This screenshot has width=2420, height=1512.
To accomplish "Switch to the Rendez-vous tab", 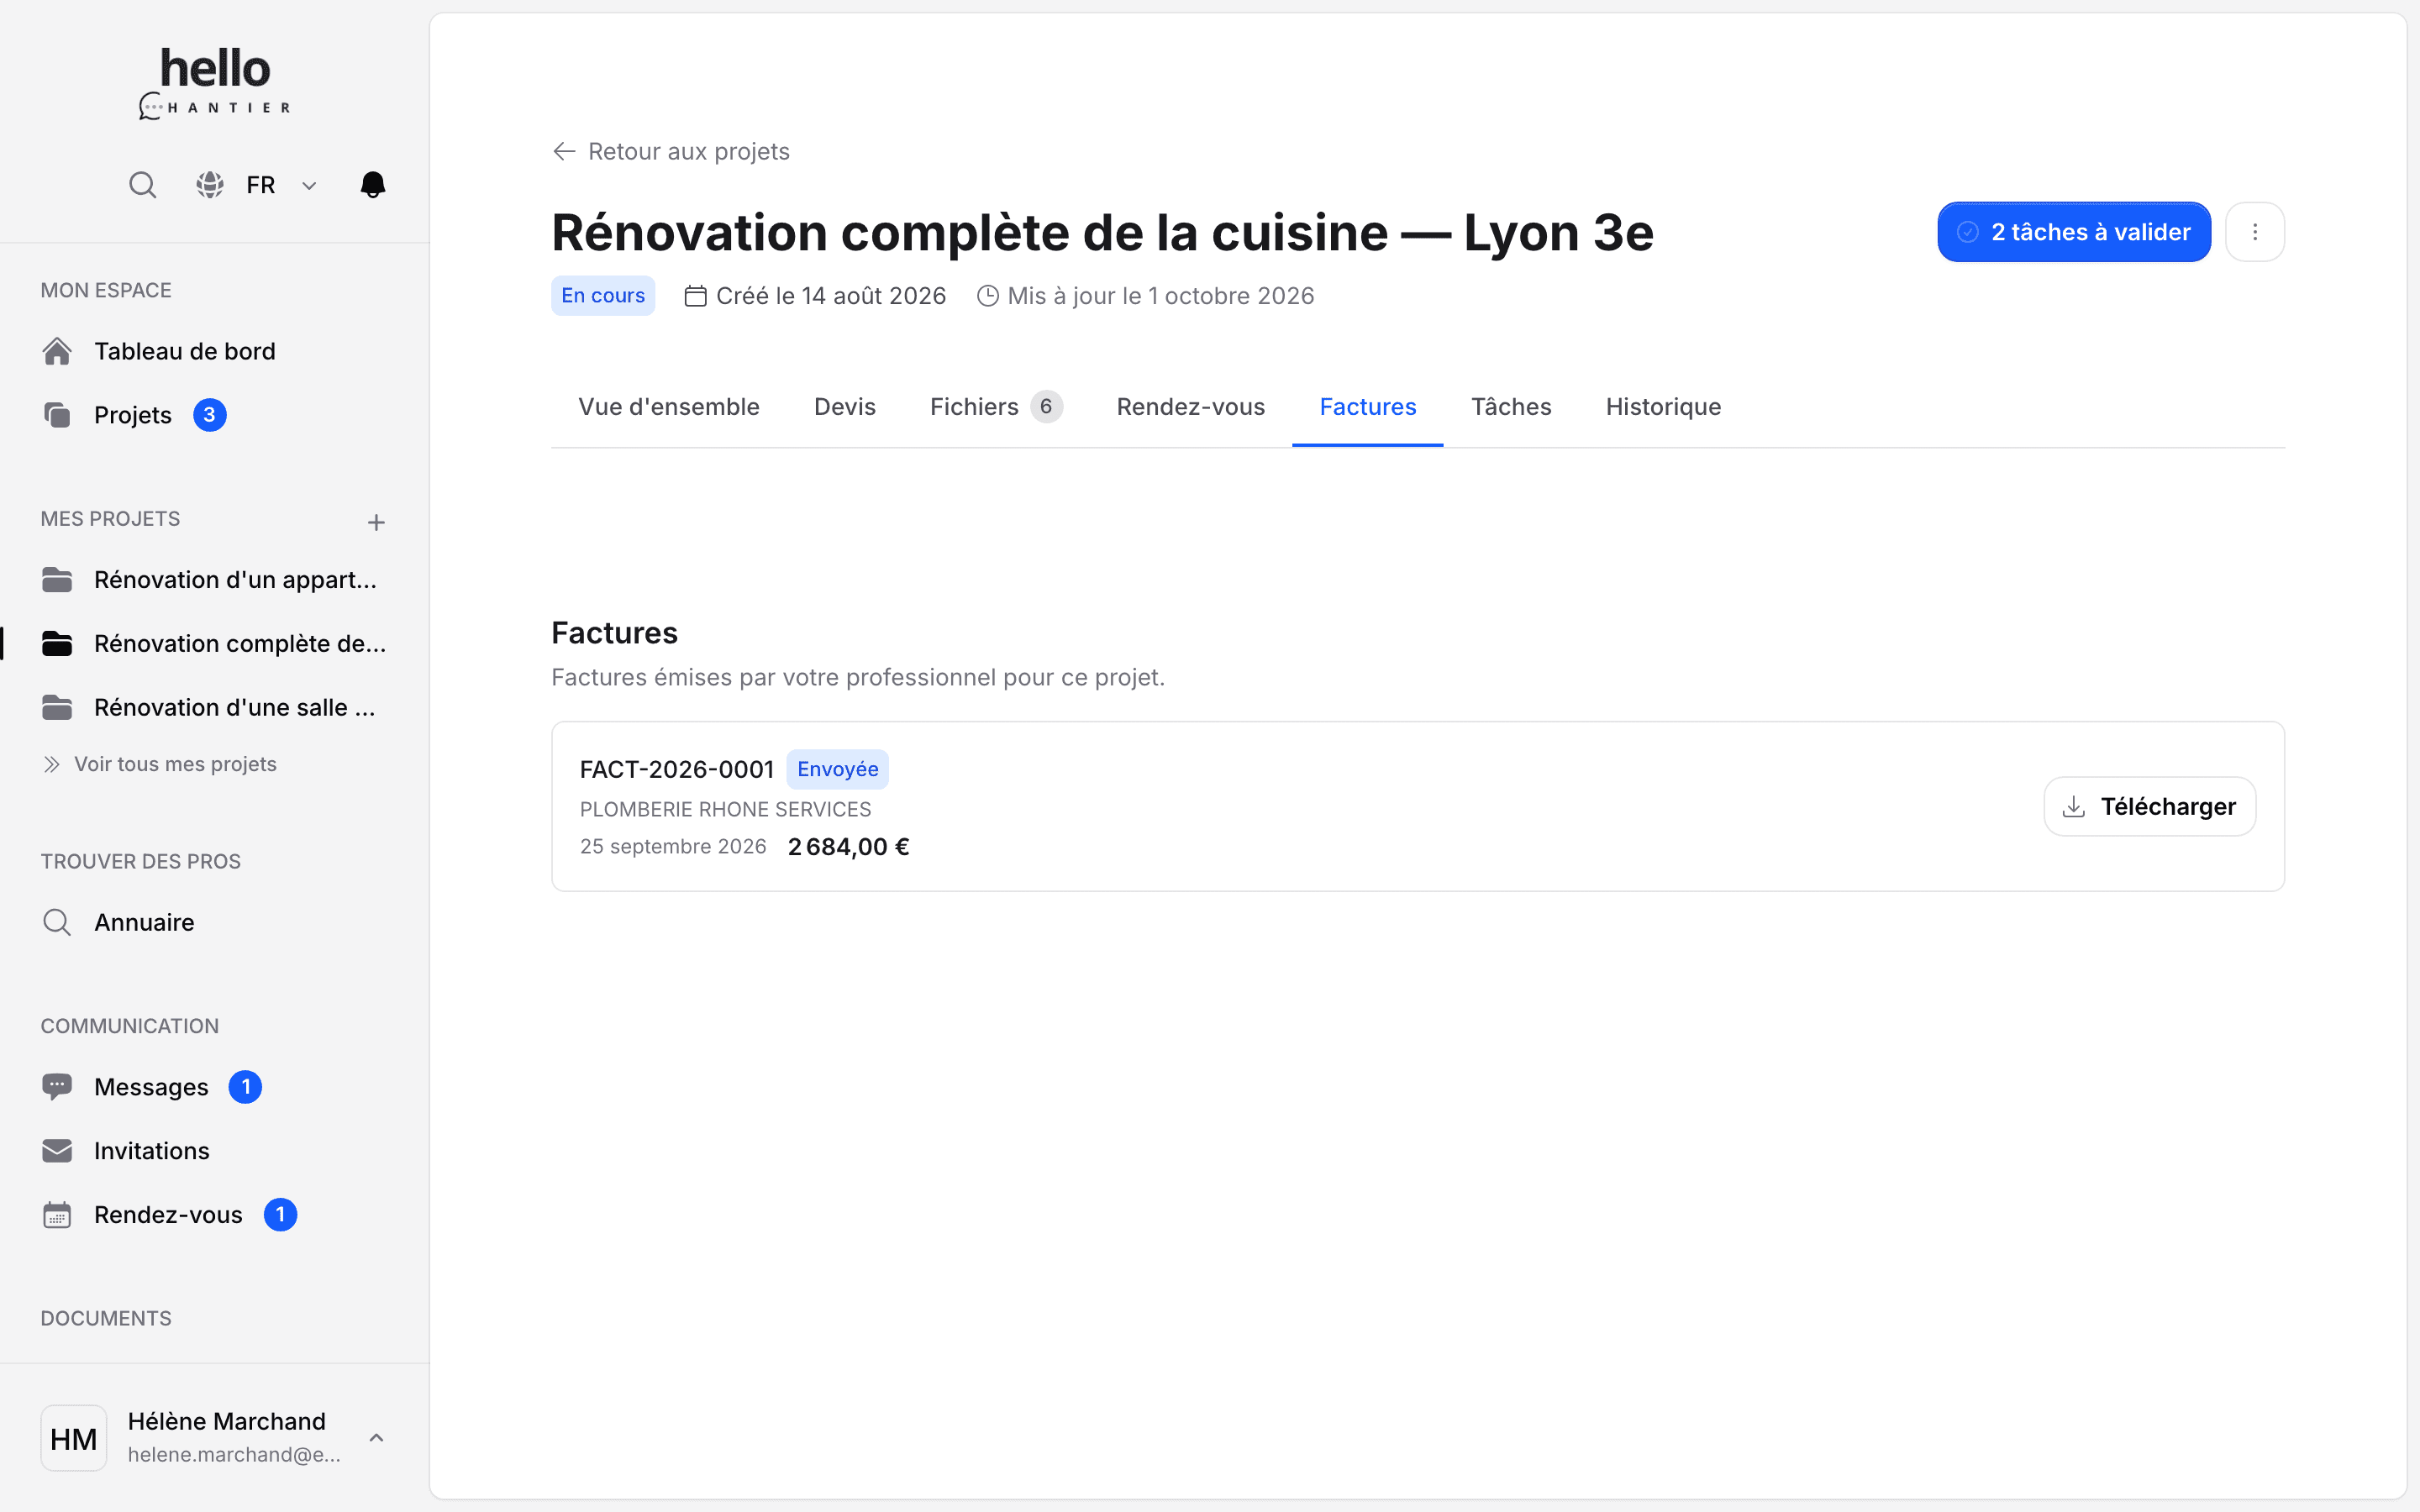I will coord(1191,407).
